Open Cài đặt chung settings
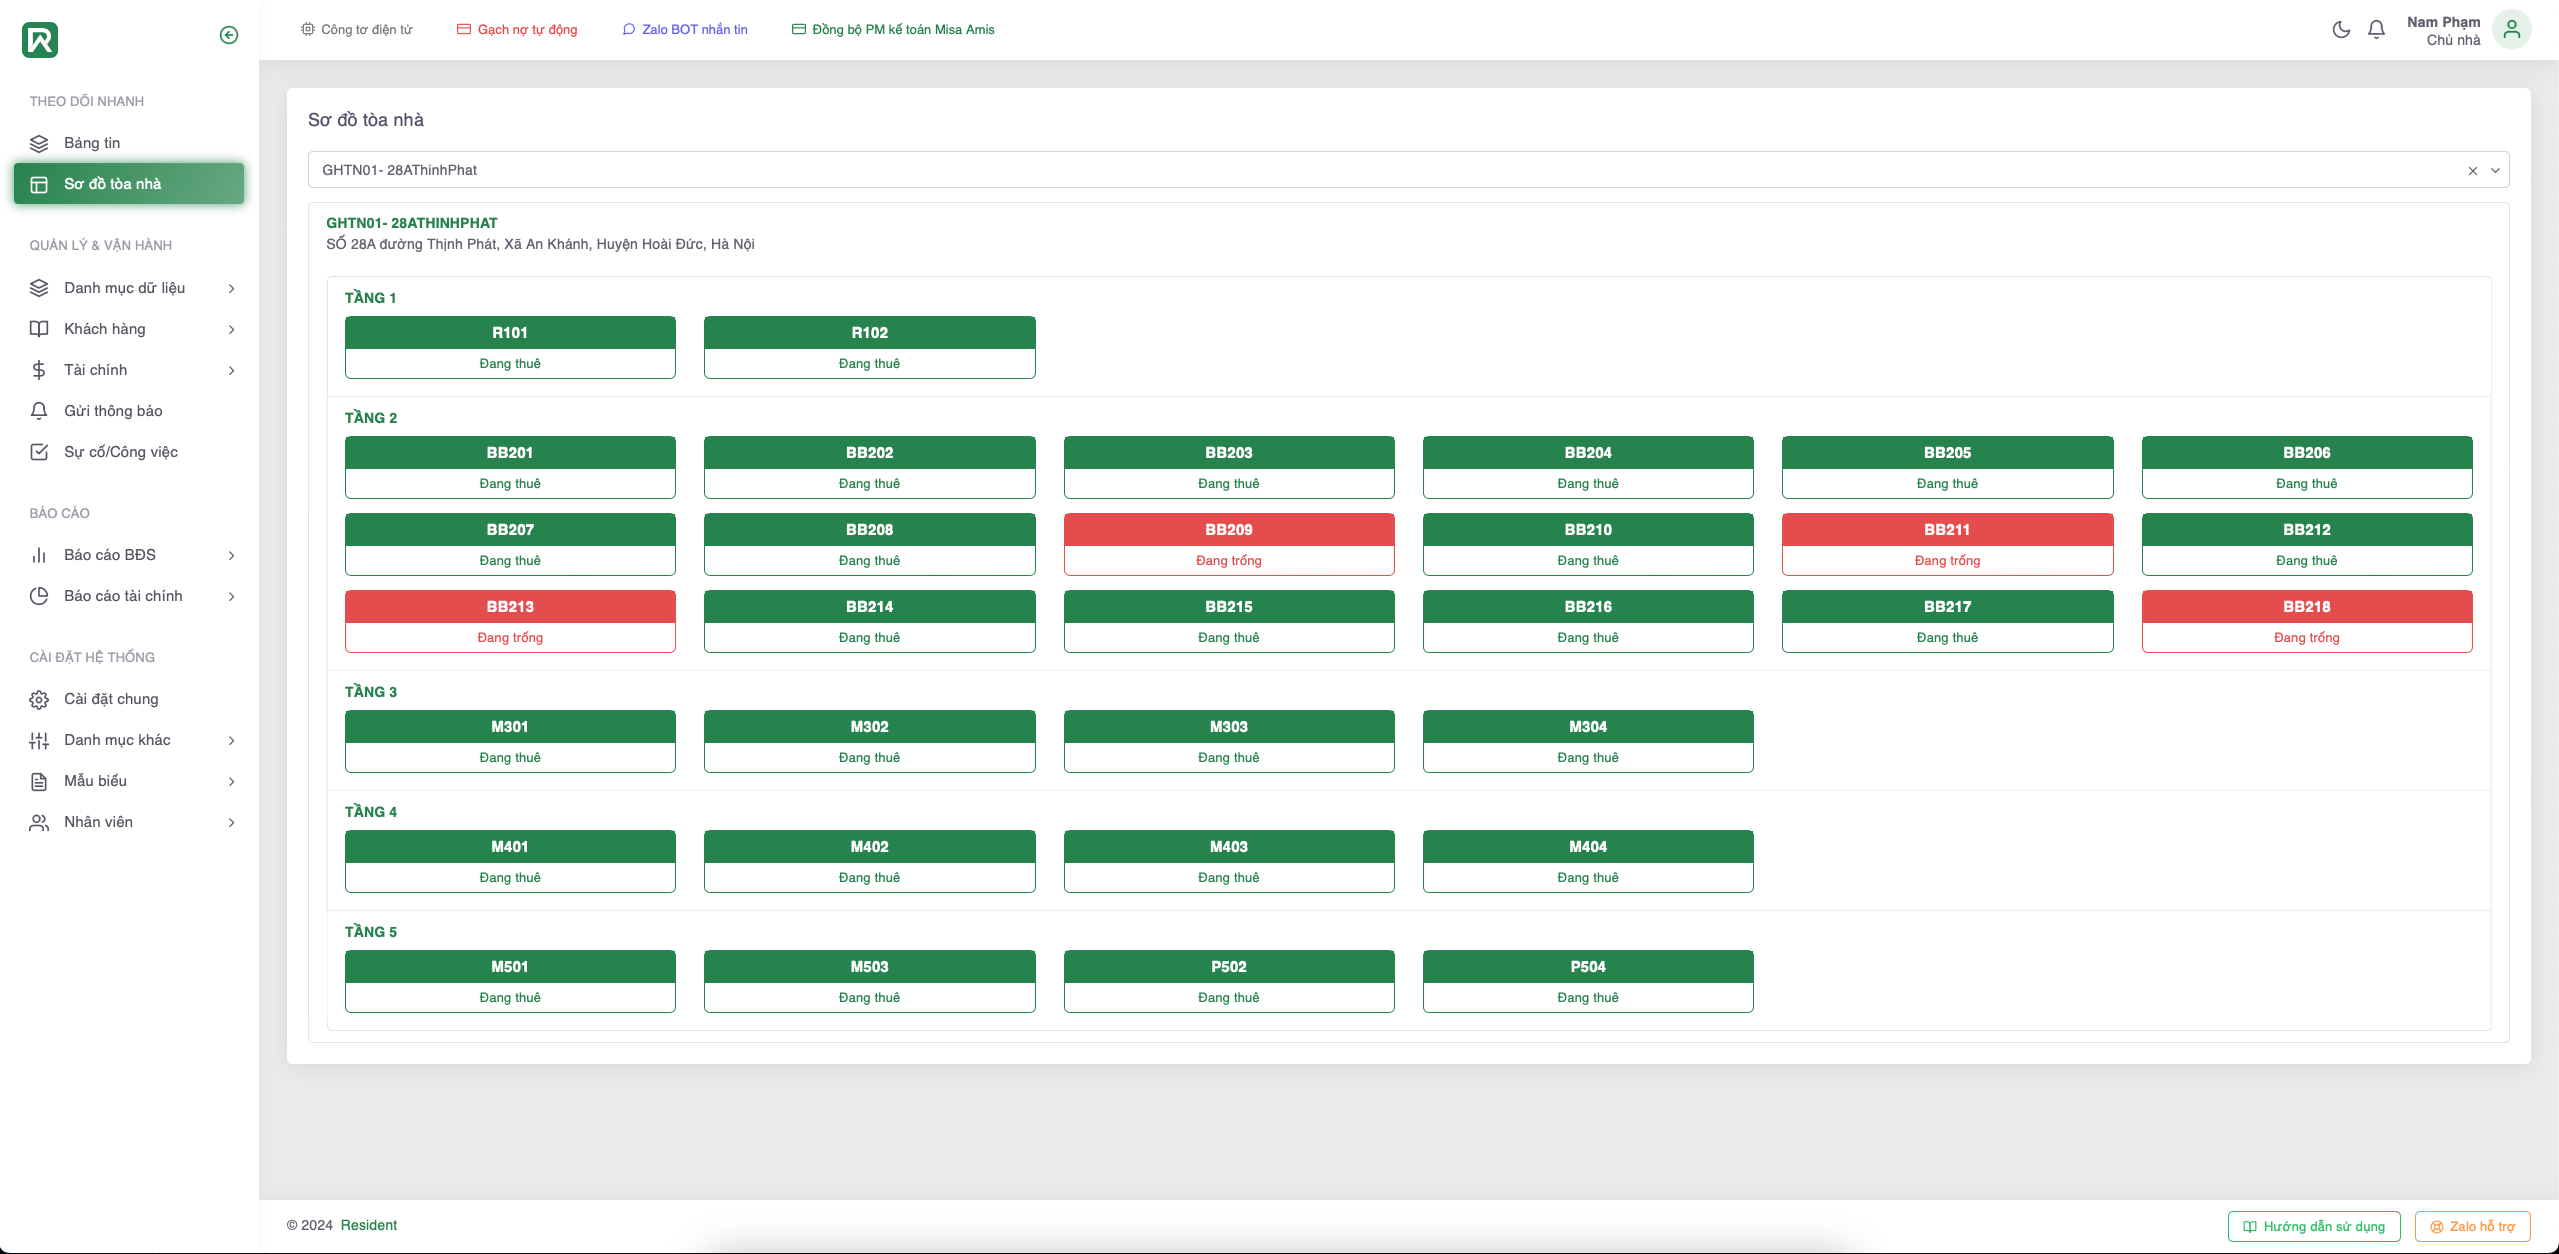 click(x=110, y=699)
